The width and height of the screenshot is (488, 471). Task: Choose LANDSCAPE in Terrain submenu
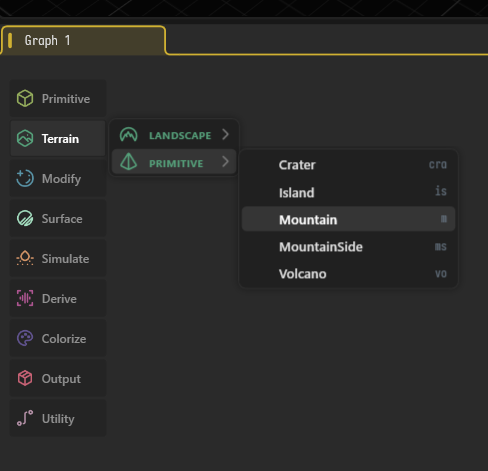click(x=174, y=135)
